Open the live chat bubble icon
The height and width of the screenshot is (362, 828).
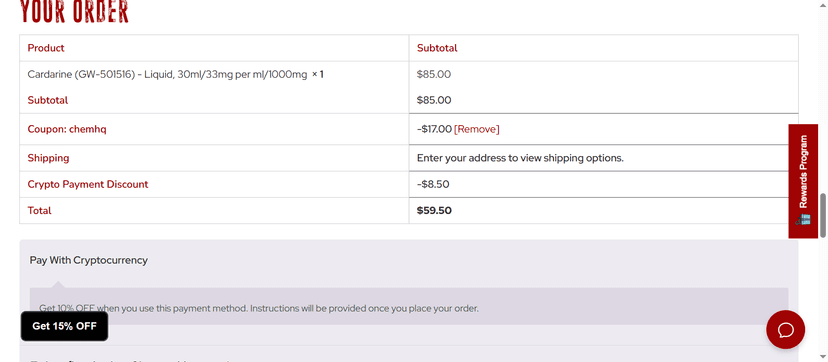click(x=785, y=329)
